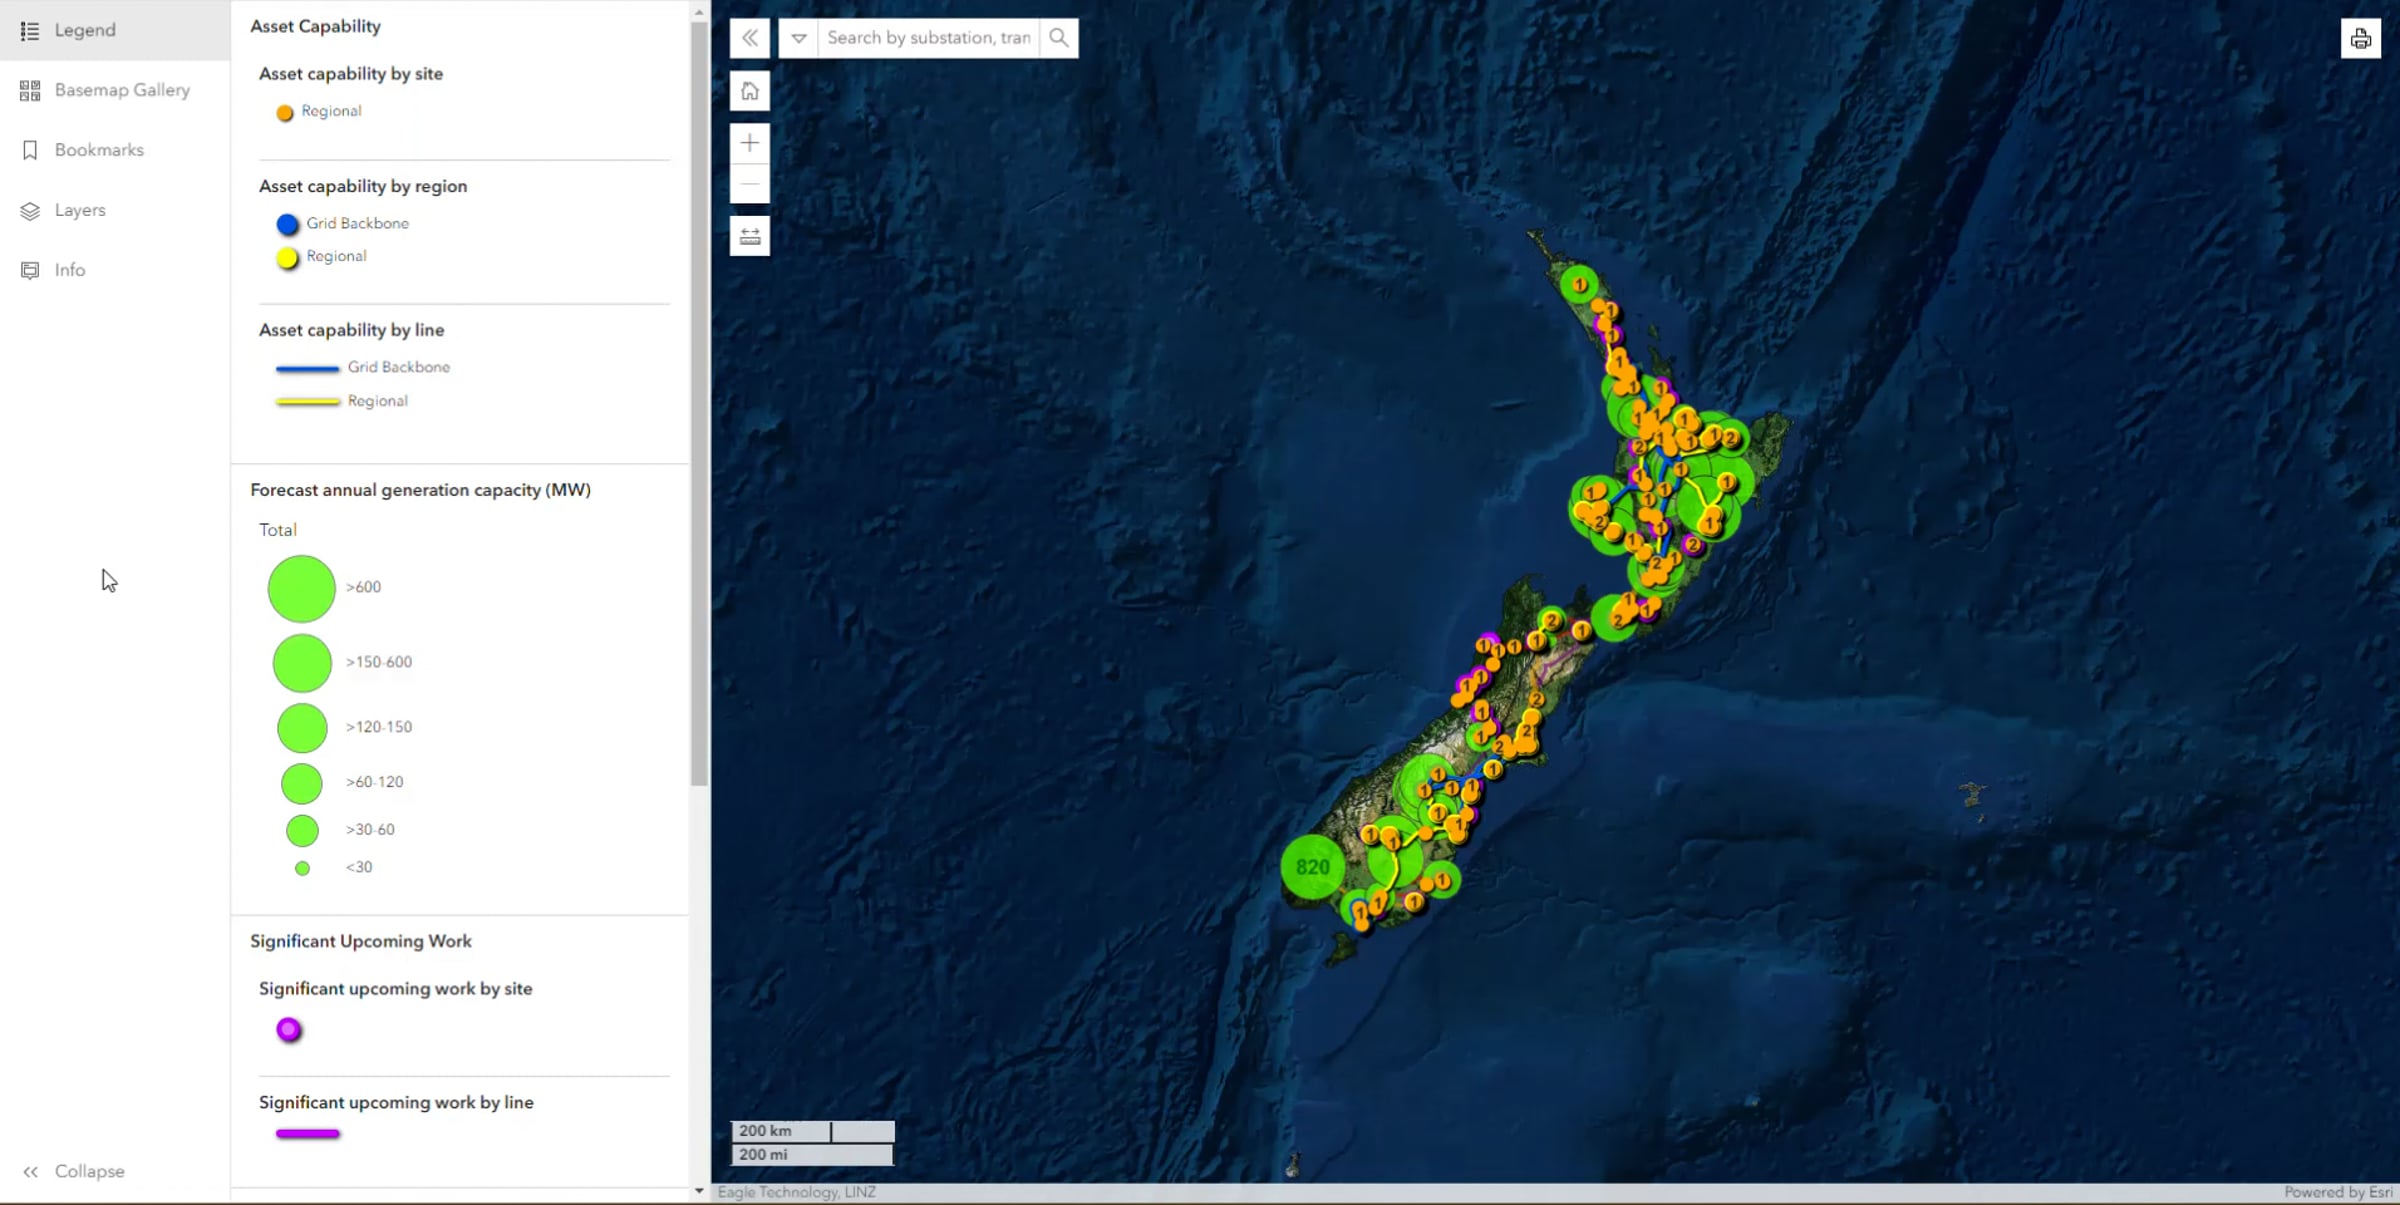This screenshot has width=2400, height=1205.
Task: Focus the substation search input field
Action: click(928, 38)
